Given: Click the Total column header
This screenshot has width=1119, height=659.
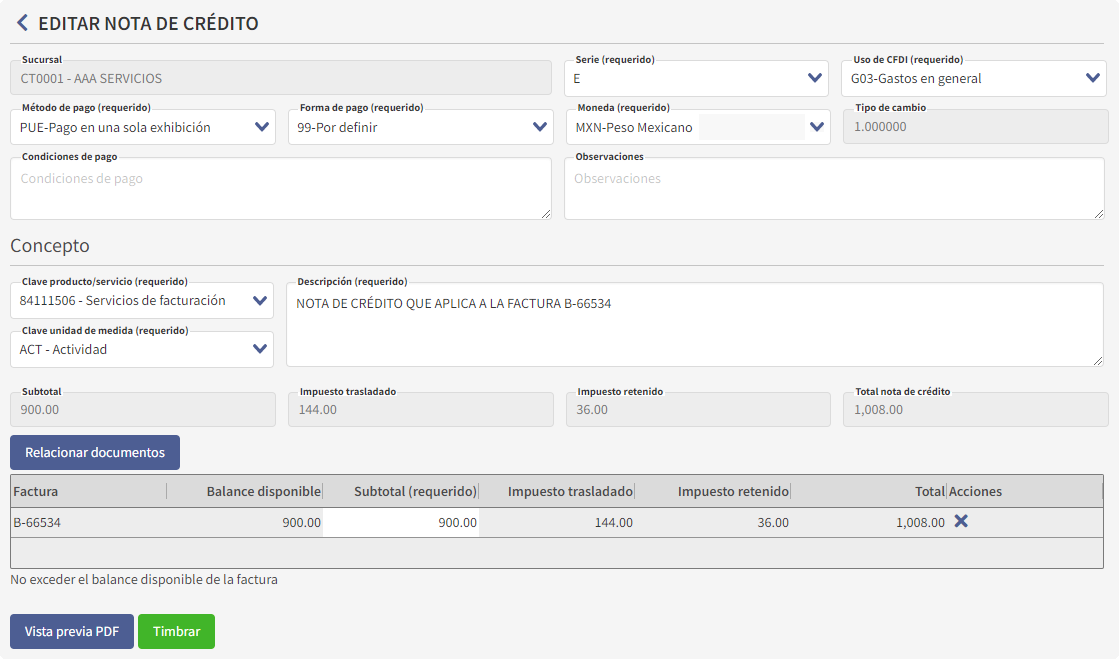Looking at the screenshot, I should (x=929, y=491).
